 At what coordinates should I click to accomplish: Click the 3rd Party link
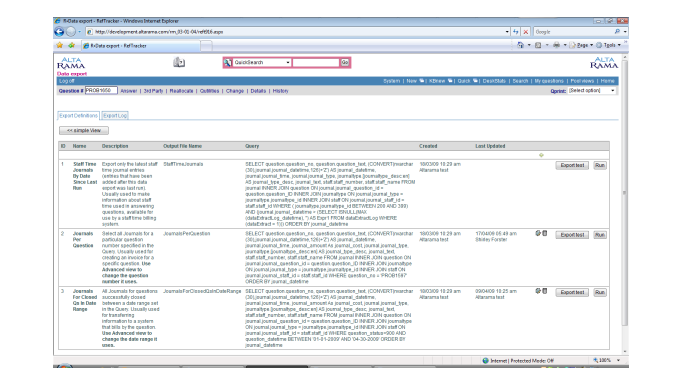pos(153,91)
